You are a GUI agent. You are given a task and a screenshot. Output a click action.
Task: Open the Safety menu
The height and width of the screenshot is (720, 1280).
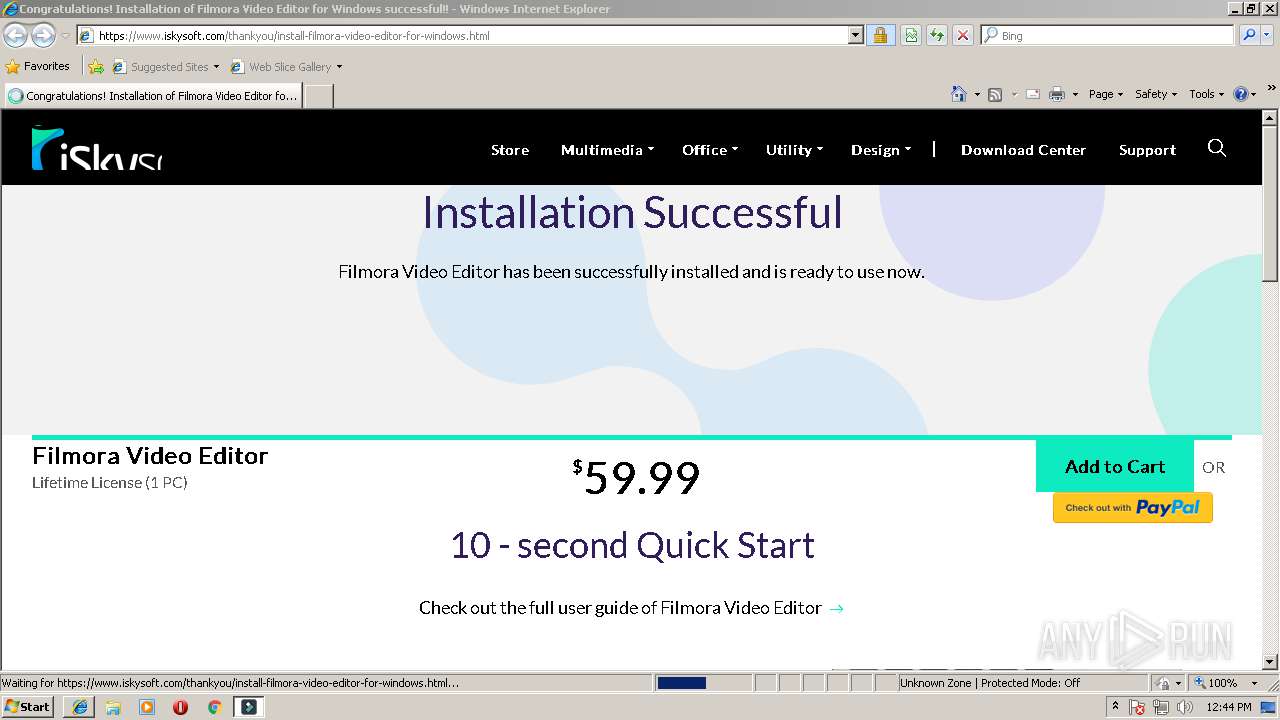(1156, 94)
